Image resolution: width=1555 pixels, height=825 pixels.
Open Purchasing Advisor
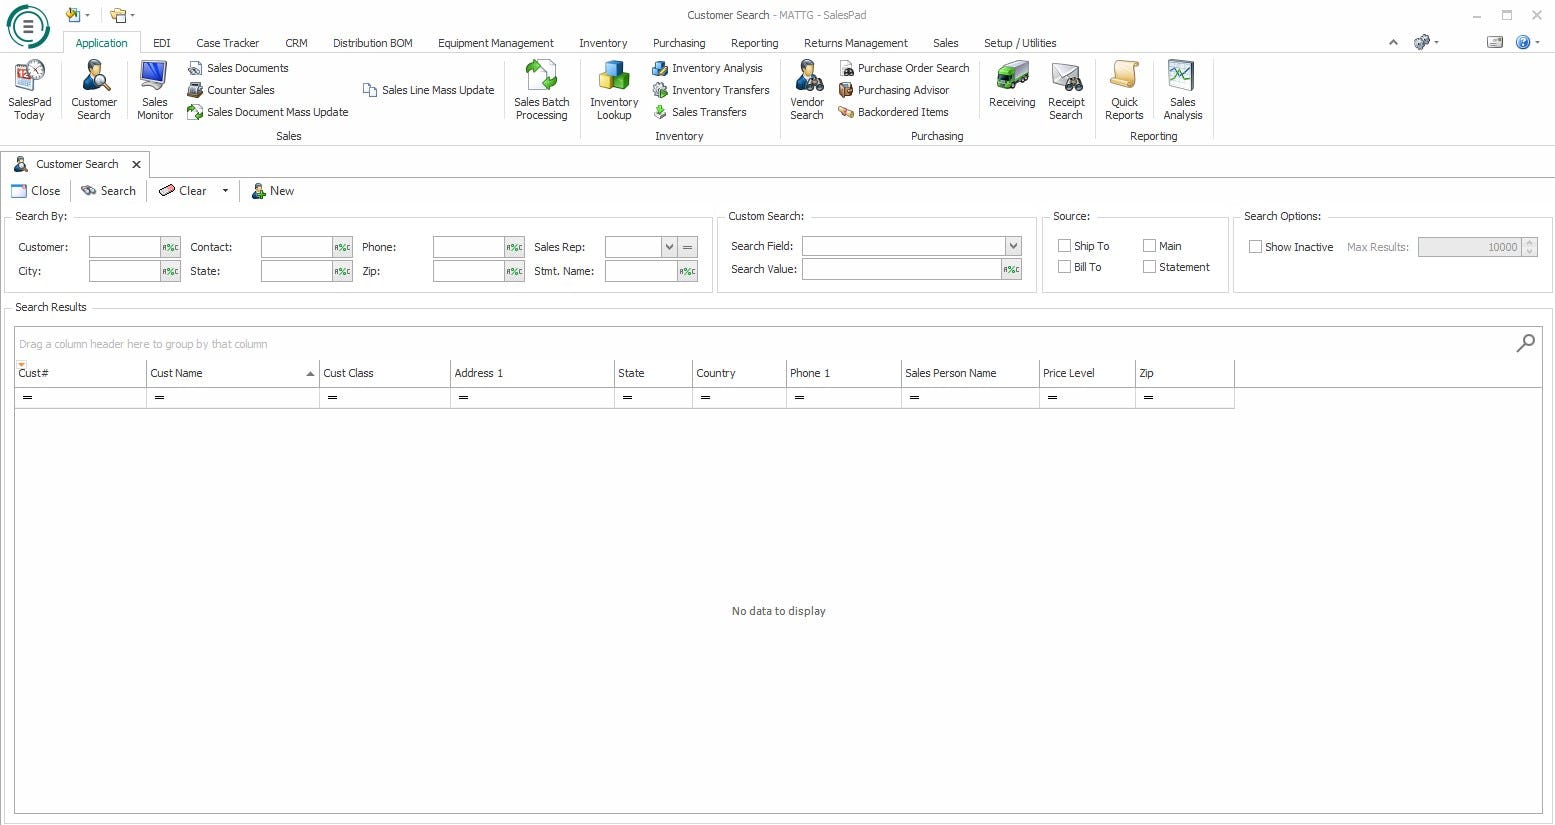[x=894, y=90]
